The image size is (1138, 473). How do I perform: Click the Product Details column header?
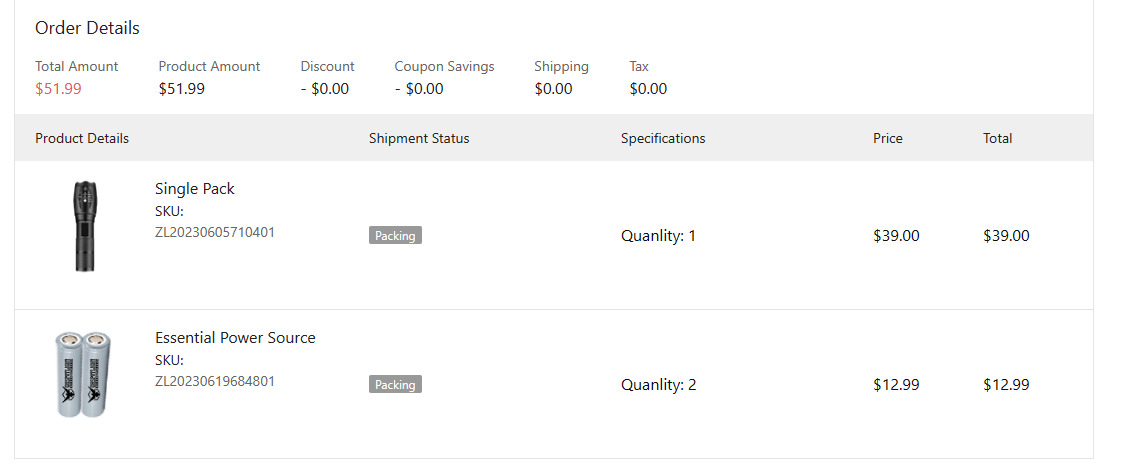(82, 139)
